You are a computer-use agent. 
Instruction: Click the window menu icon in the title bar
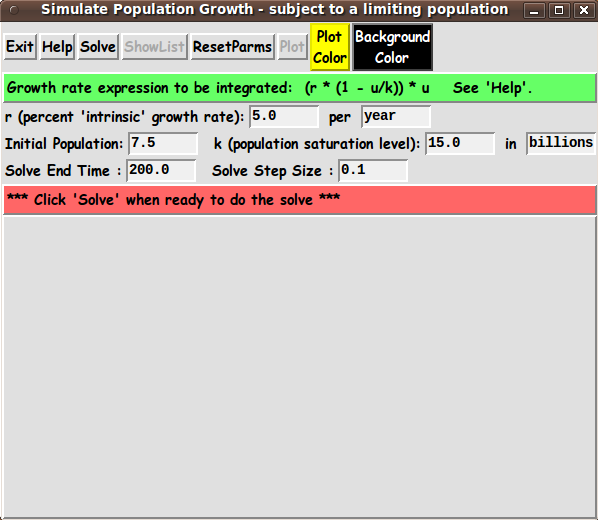pyautogui.click(x=14, y=10)
